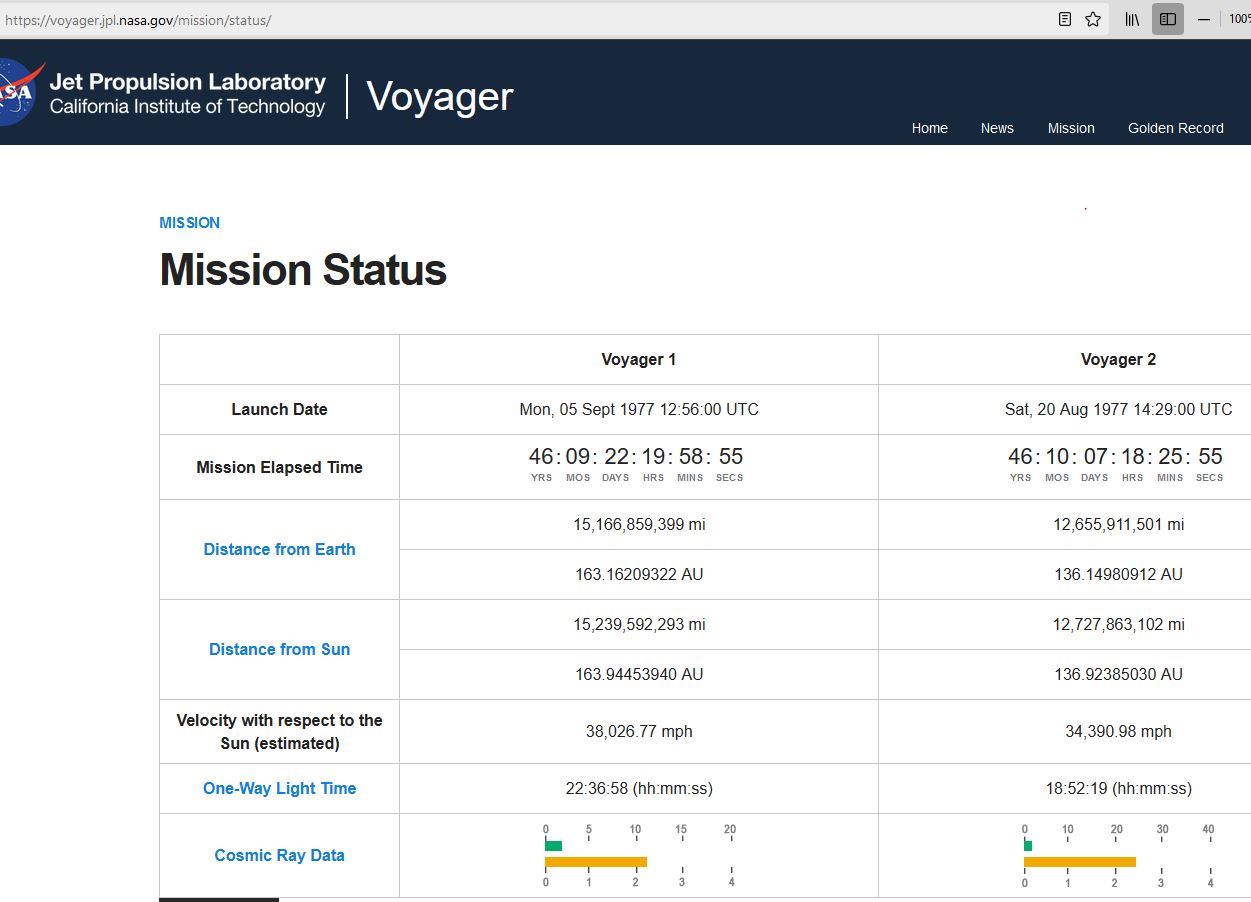Open the Golden Record nav menu
The height and width of the screenshot is (902, 1251).
click(1176, 128)
